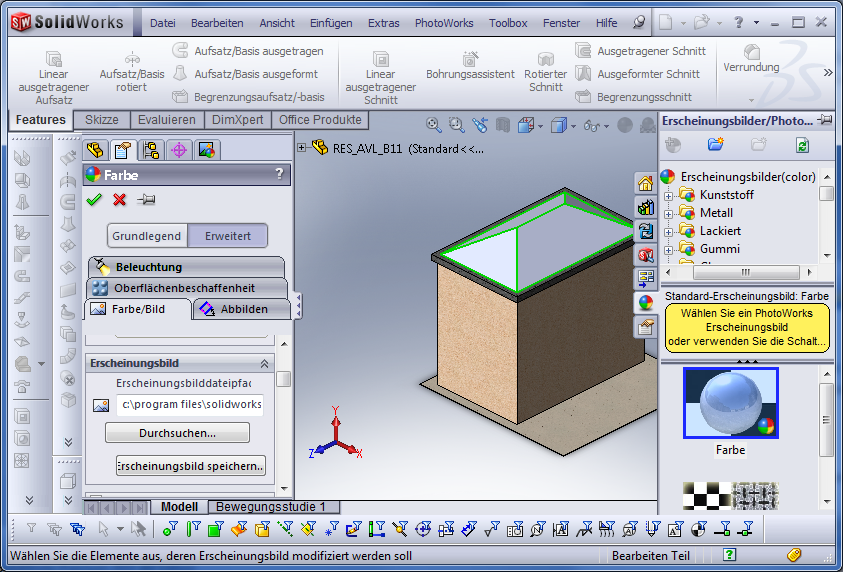Open the Home icon in task pane

coord(646,183)
